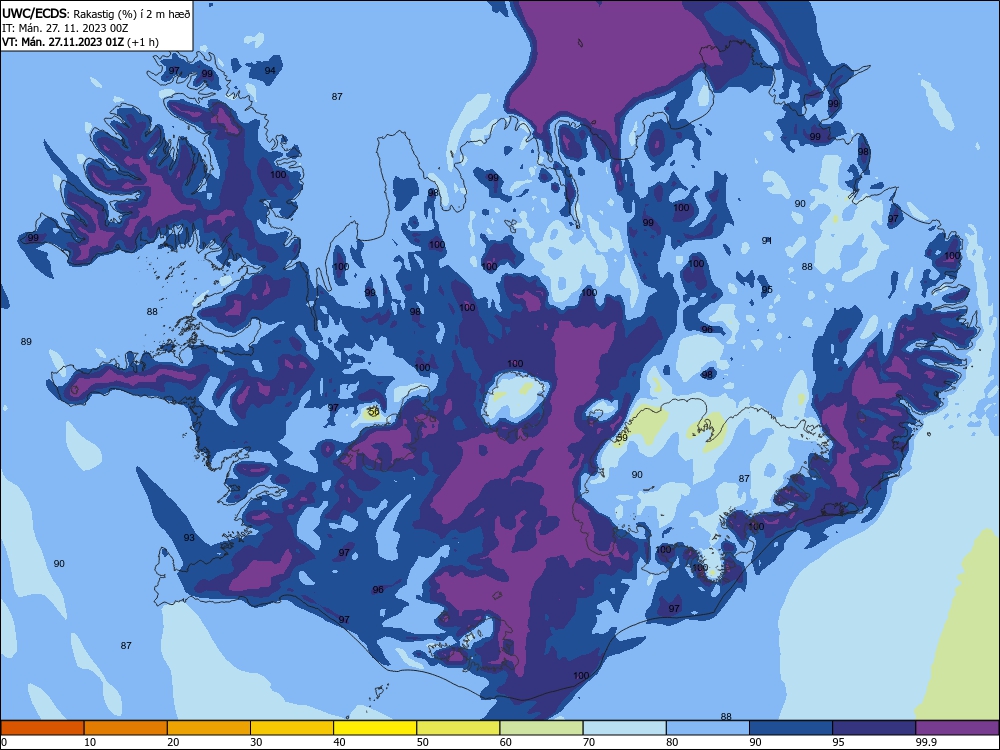Screen dimensions: 1000x750
Task: Click the medium blue 90–95 legend swatch
Action: 791,728
